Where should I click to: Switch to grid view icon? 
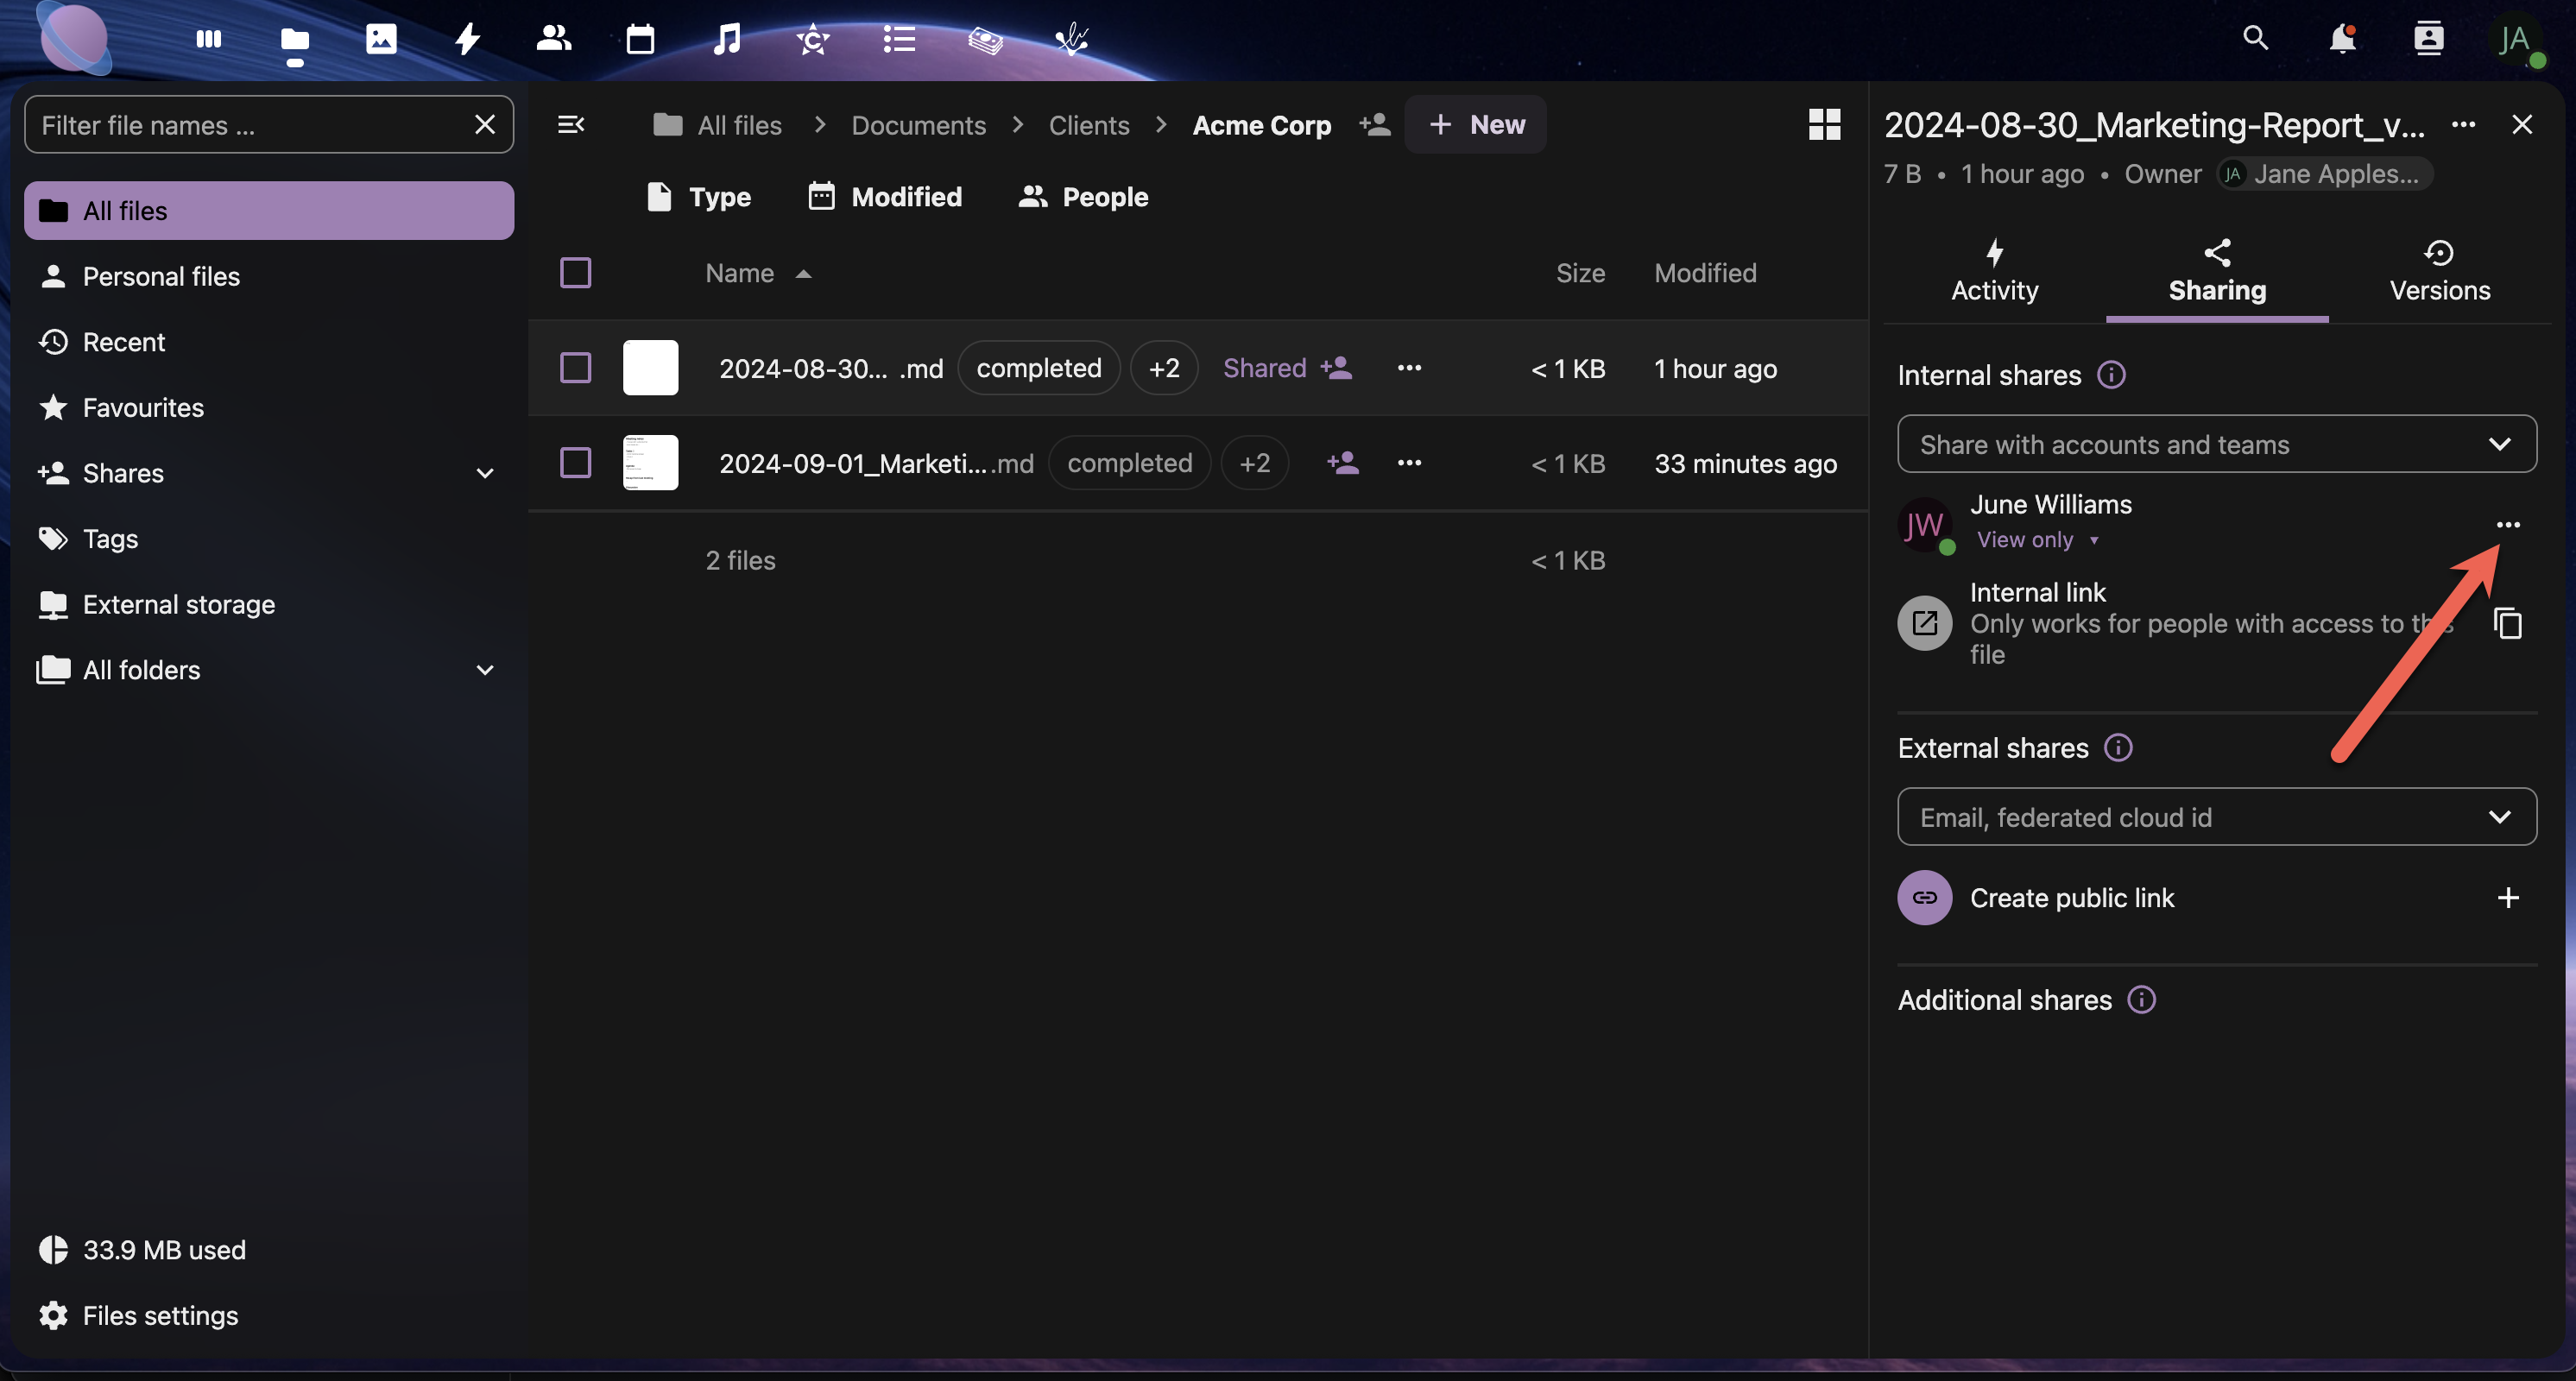(x=1824, y=125)
